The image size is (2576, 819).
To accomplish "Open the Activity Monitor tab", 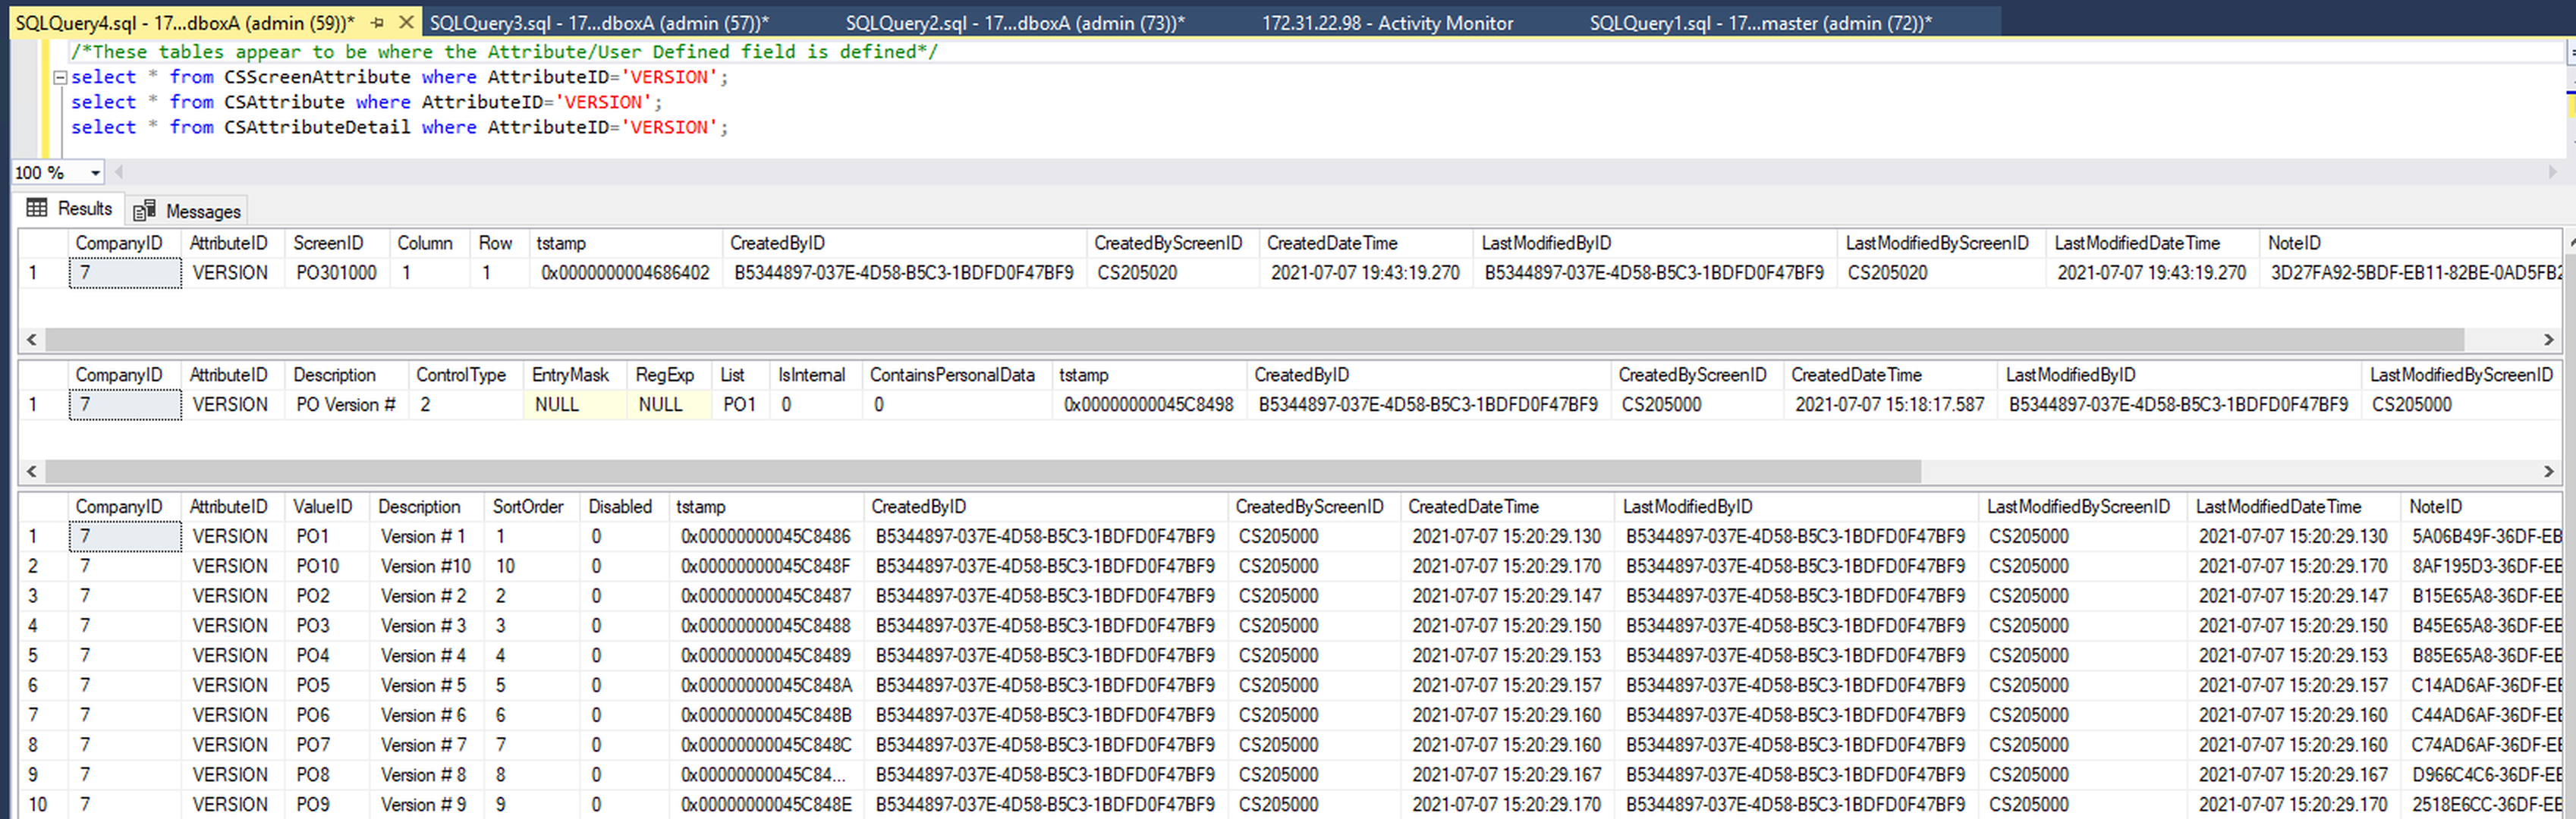I will click(x=1387, y=22).
